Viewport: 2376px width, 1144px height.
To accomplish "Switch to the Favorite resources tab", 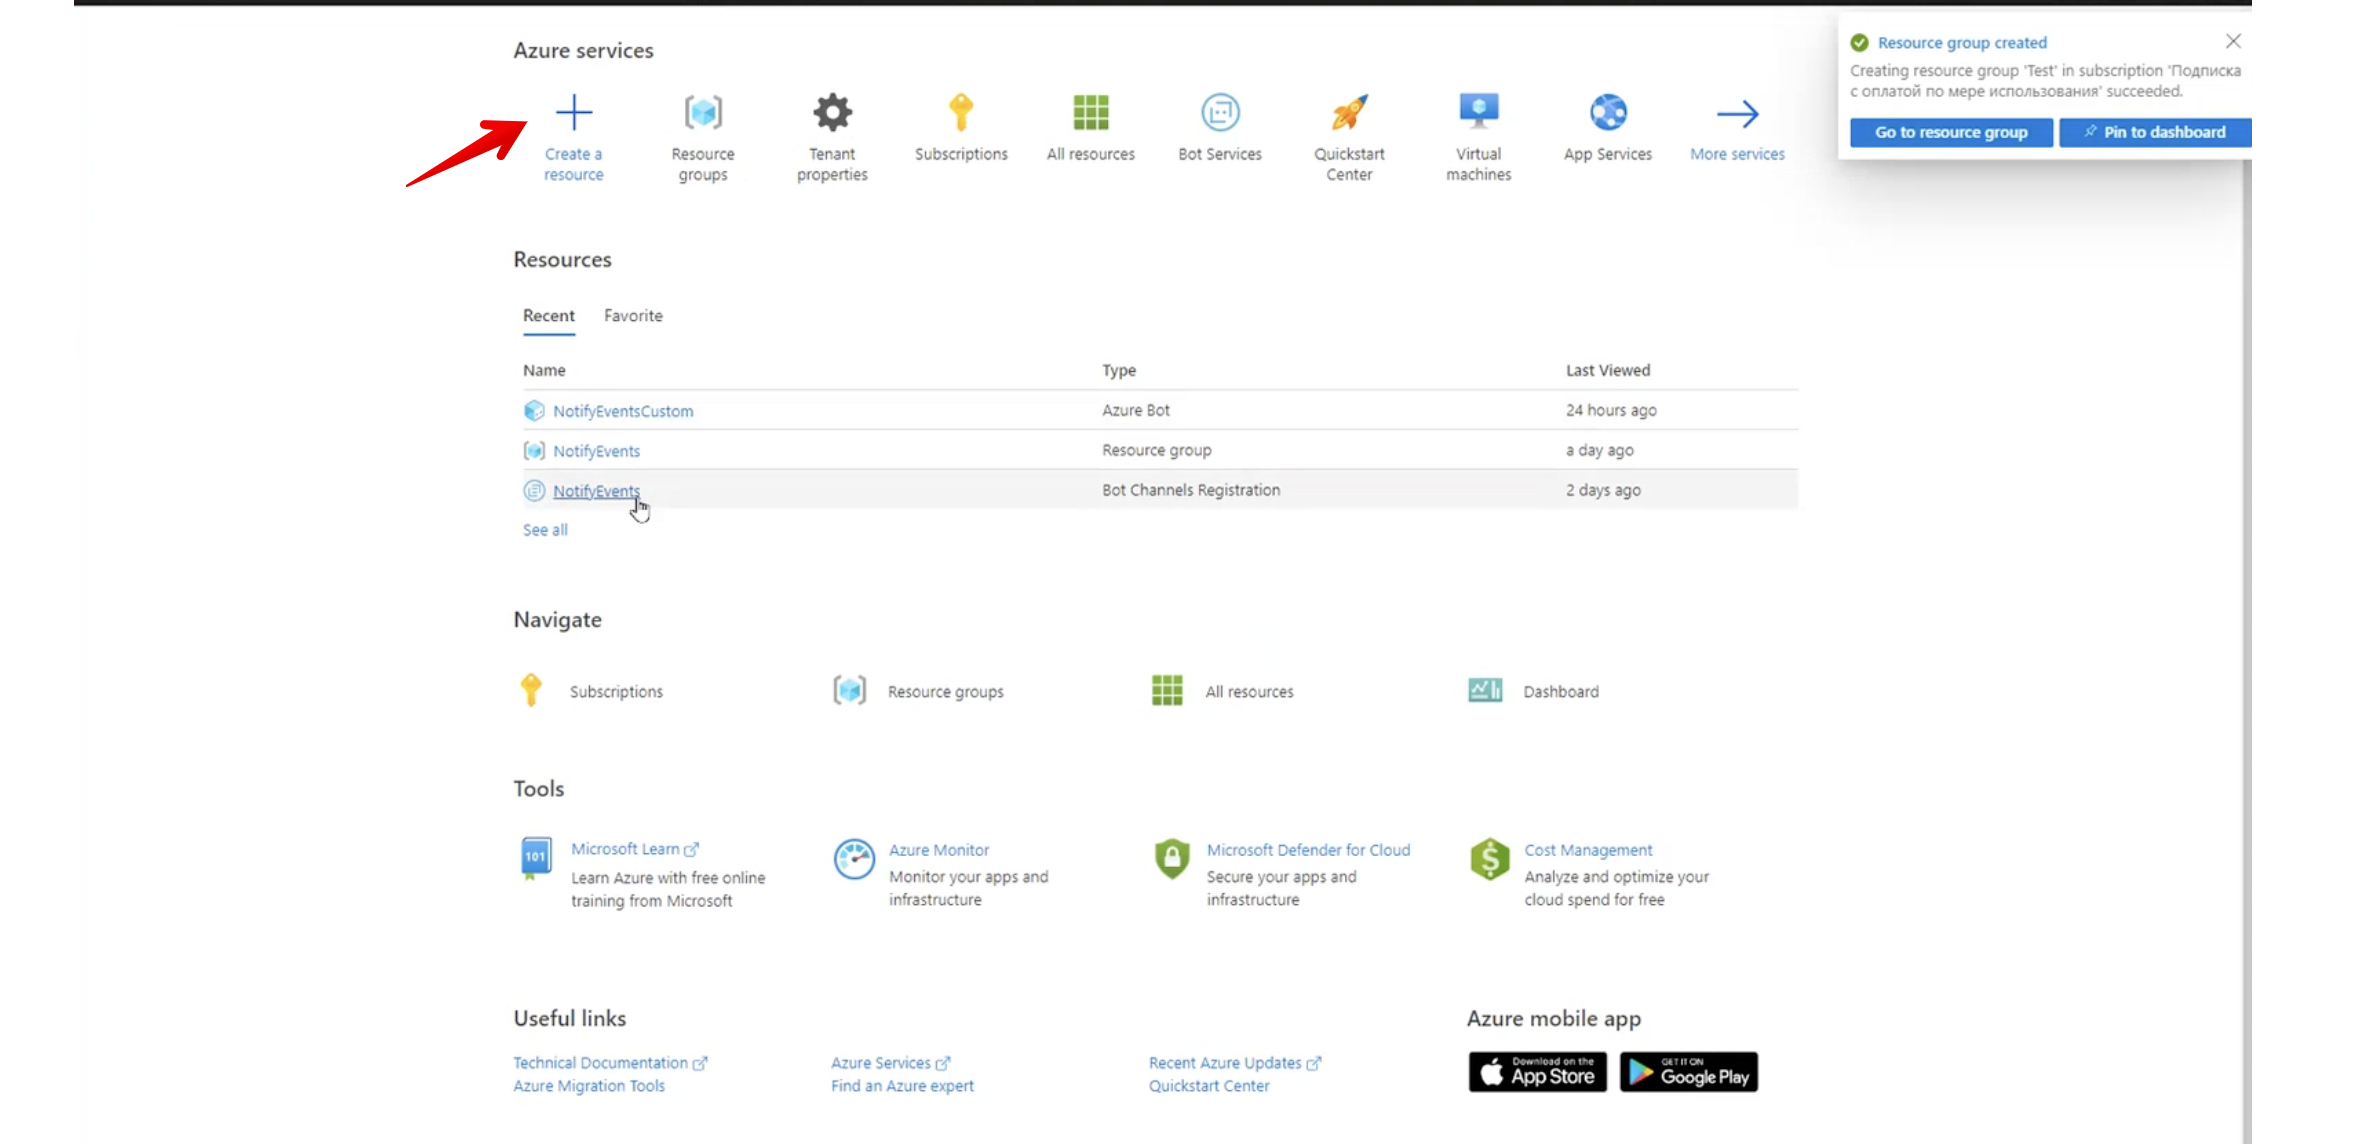I will click(633, 316).
